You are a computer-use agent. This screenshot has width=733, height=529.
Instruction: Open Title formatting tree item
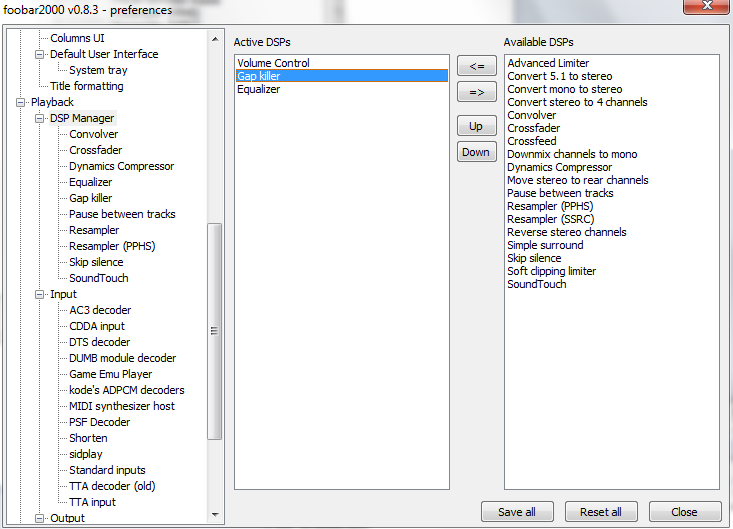coord(87,86)
